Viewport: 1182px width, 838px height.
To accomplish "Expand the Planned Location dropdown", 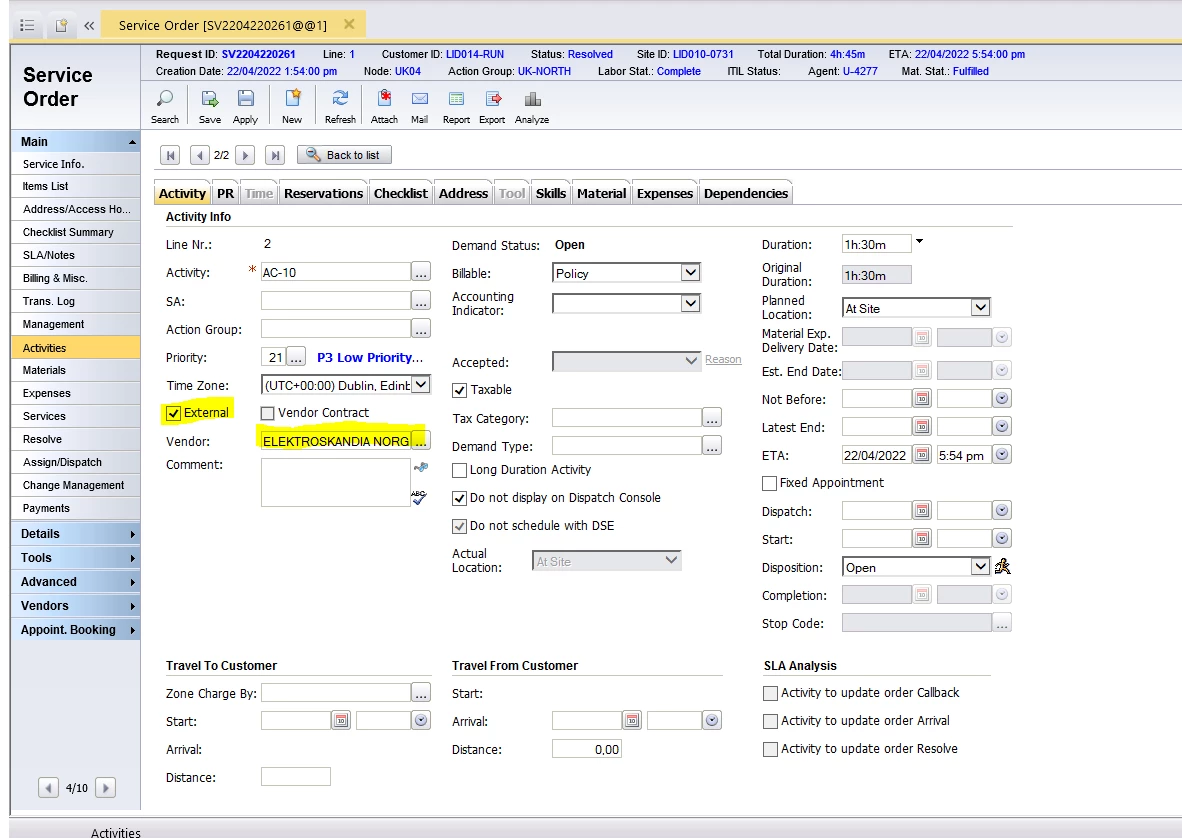I will point(980,308).
